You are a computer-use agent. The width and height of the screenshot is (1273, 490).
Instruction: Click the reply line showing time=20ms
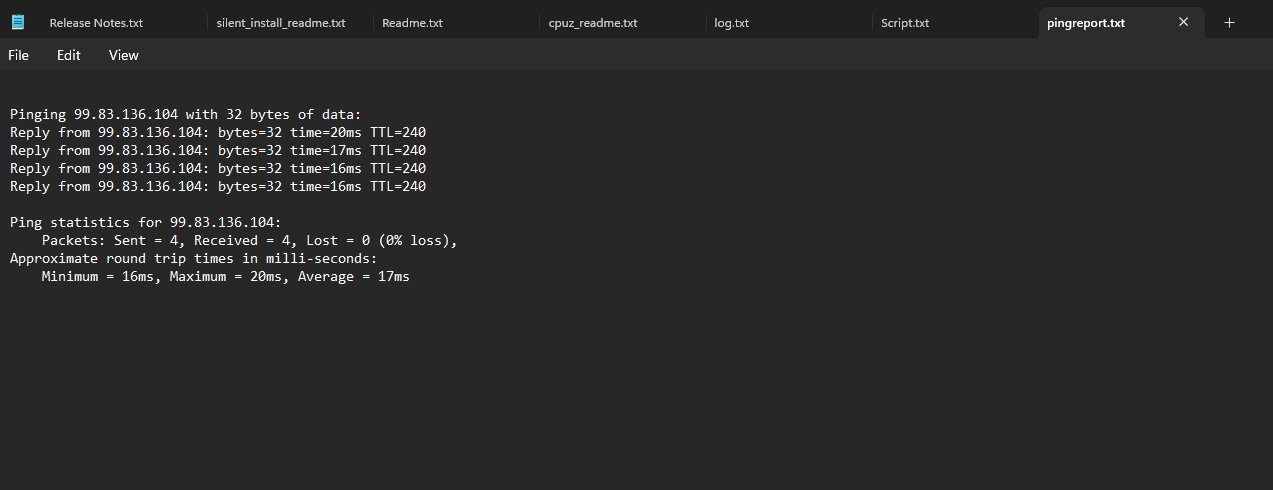click(218, 132)
